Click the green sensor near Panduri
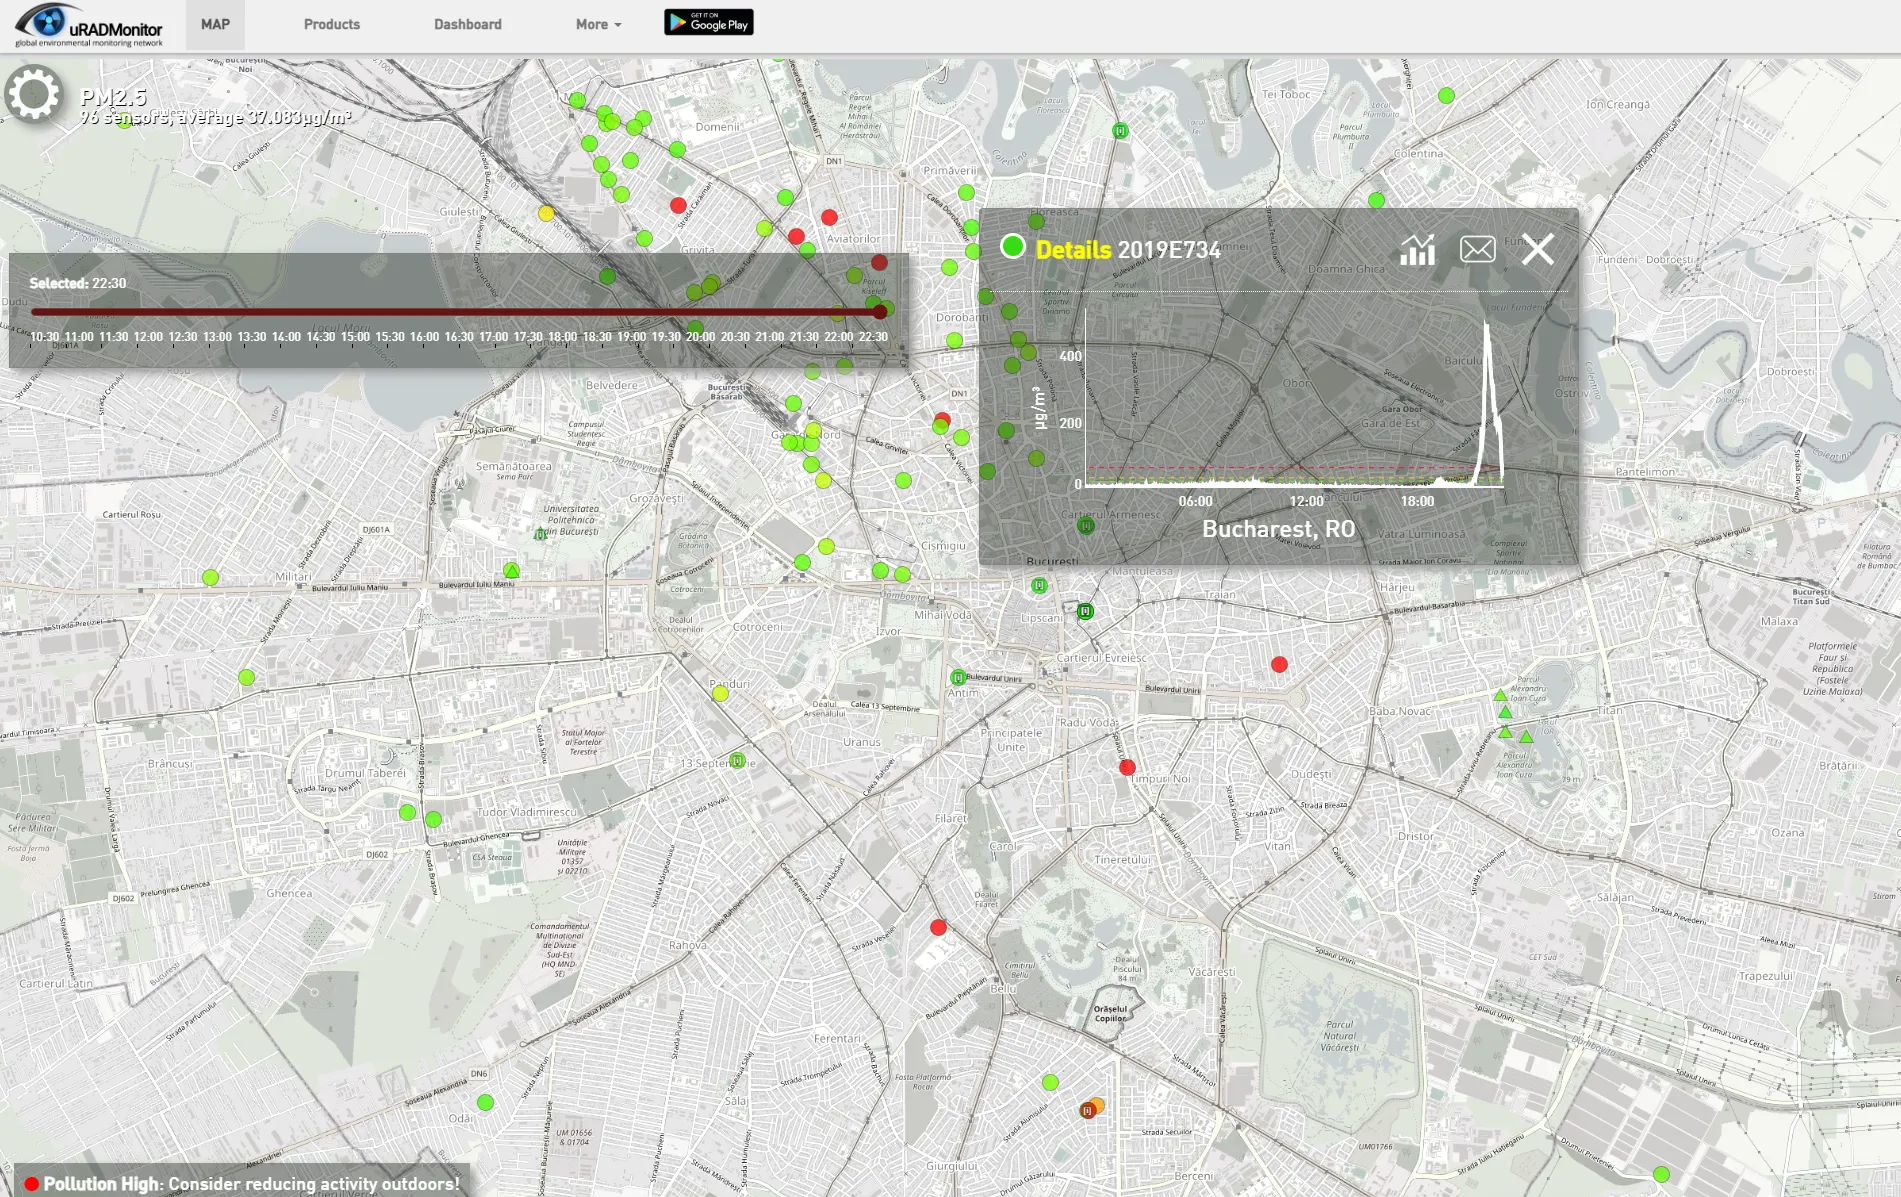The width and height of the screenshot is (1901, 1197). tap(720, 693)
